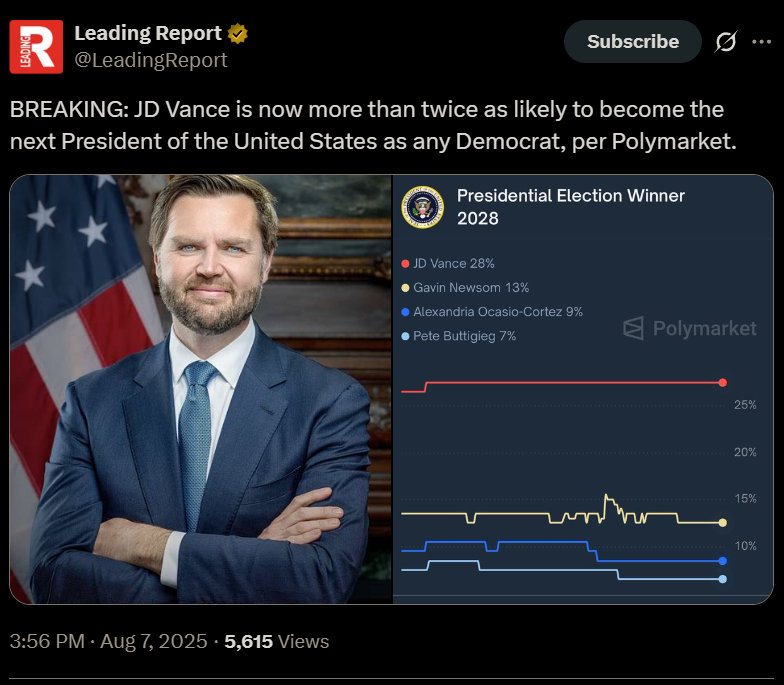Image resolution: width=784 pixels, height=685 pixels.
Task: Click the 5,615 Views count
Action: 276,642
